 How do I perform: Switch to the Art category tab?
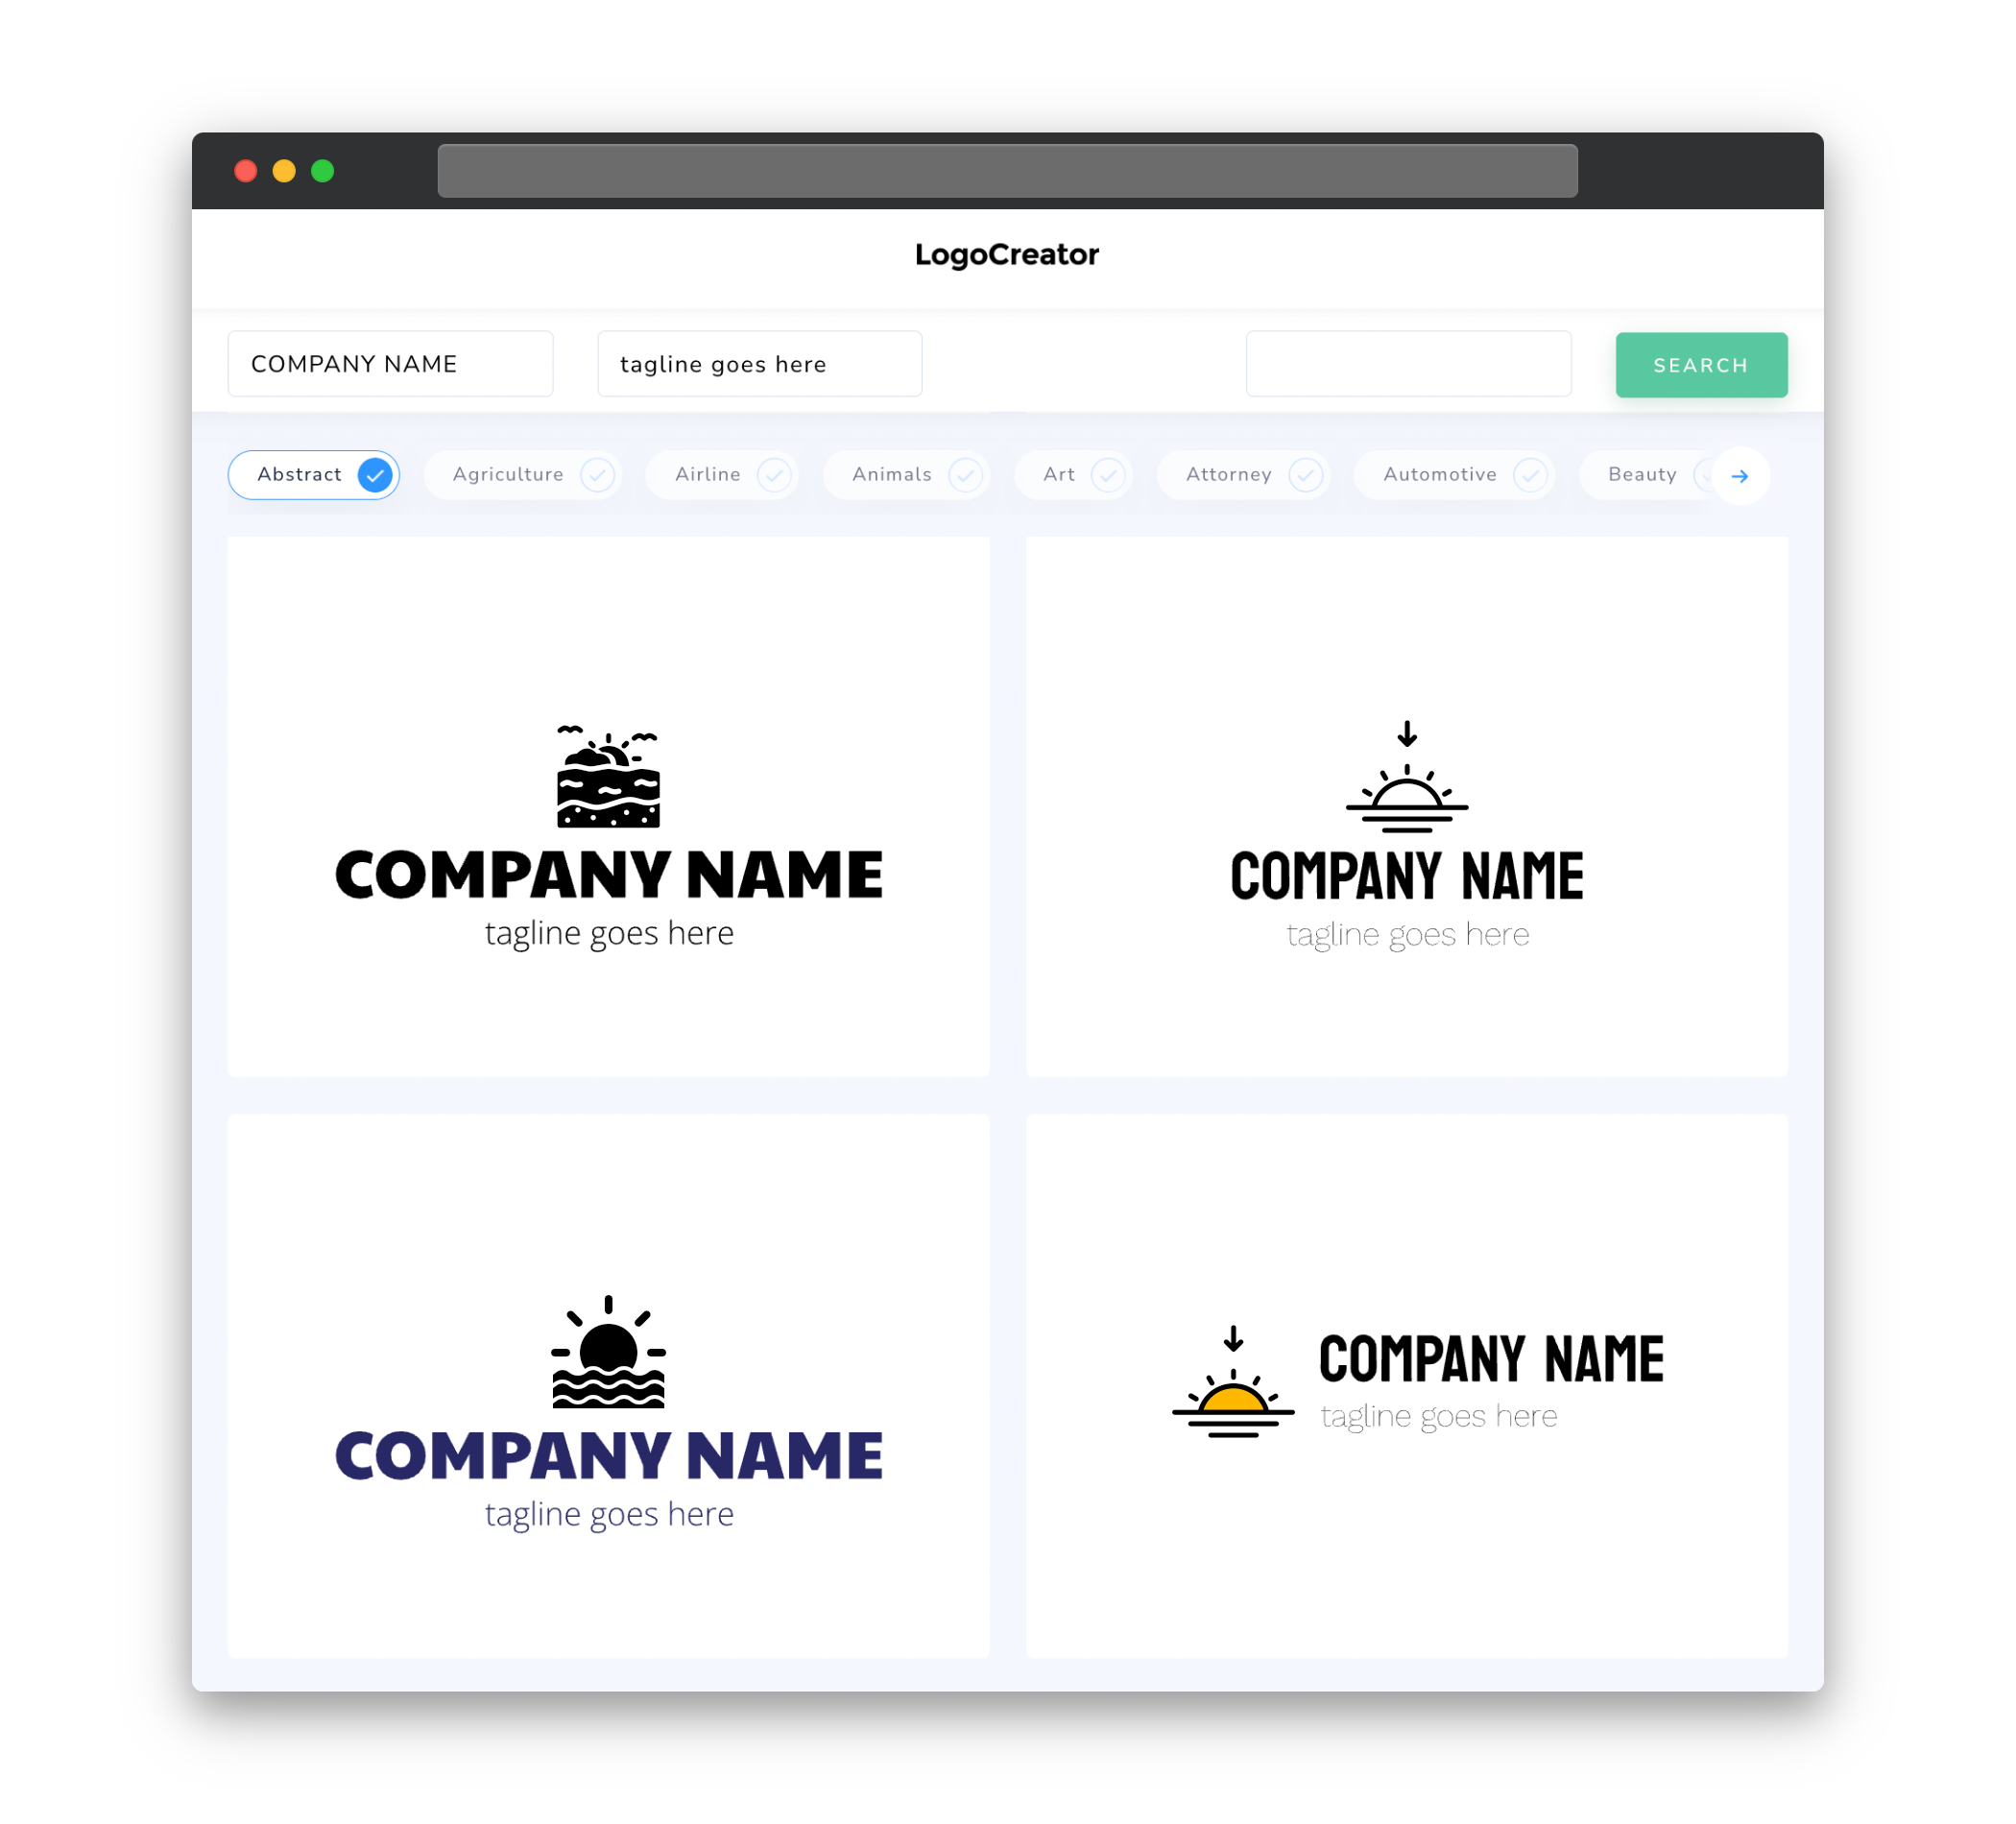(1075, 474)
